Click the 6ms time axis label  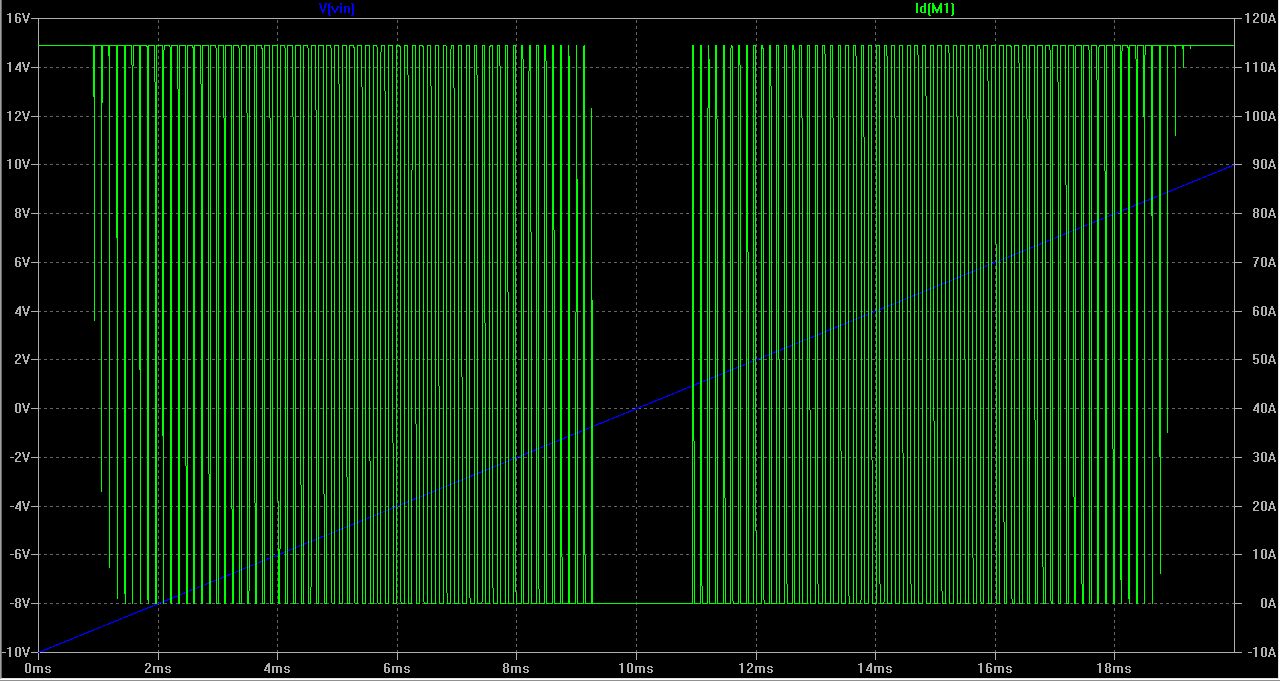coord(397,668)
